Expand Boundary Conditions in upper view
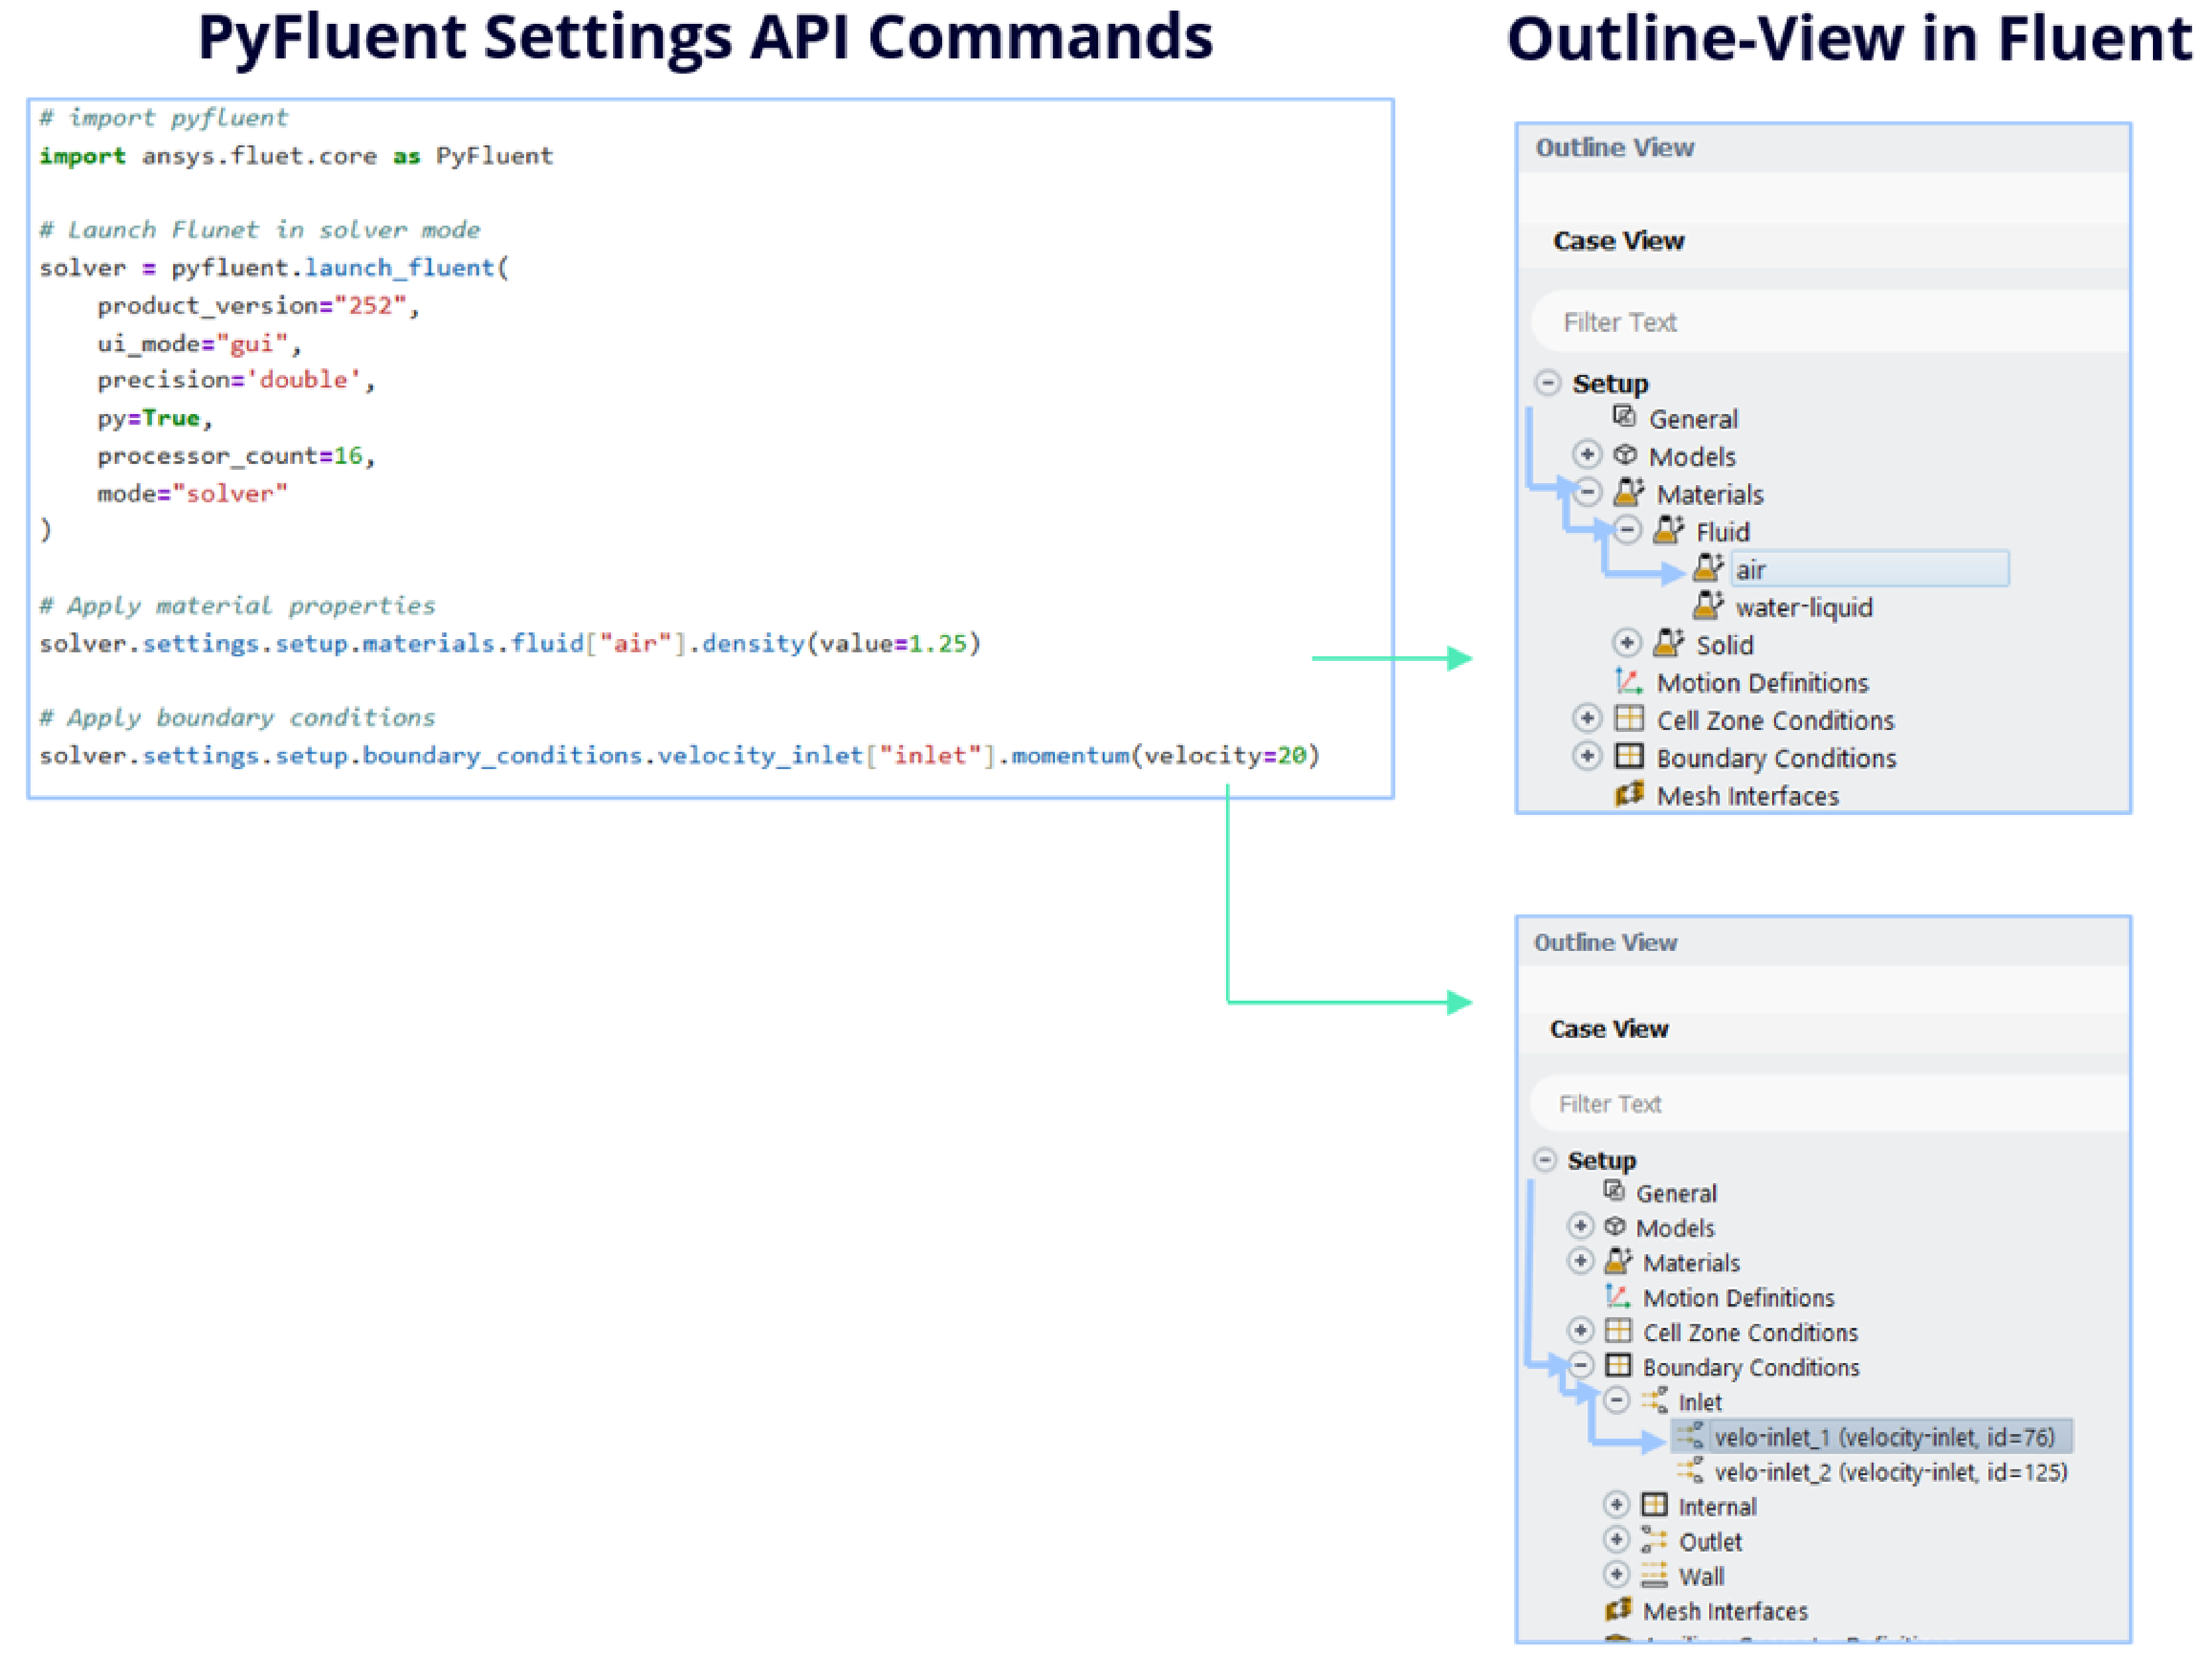The height and width of the screenshot is (1659, 2212). click(1587, 756)
